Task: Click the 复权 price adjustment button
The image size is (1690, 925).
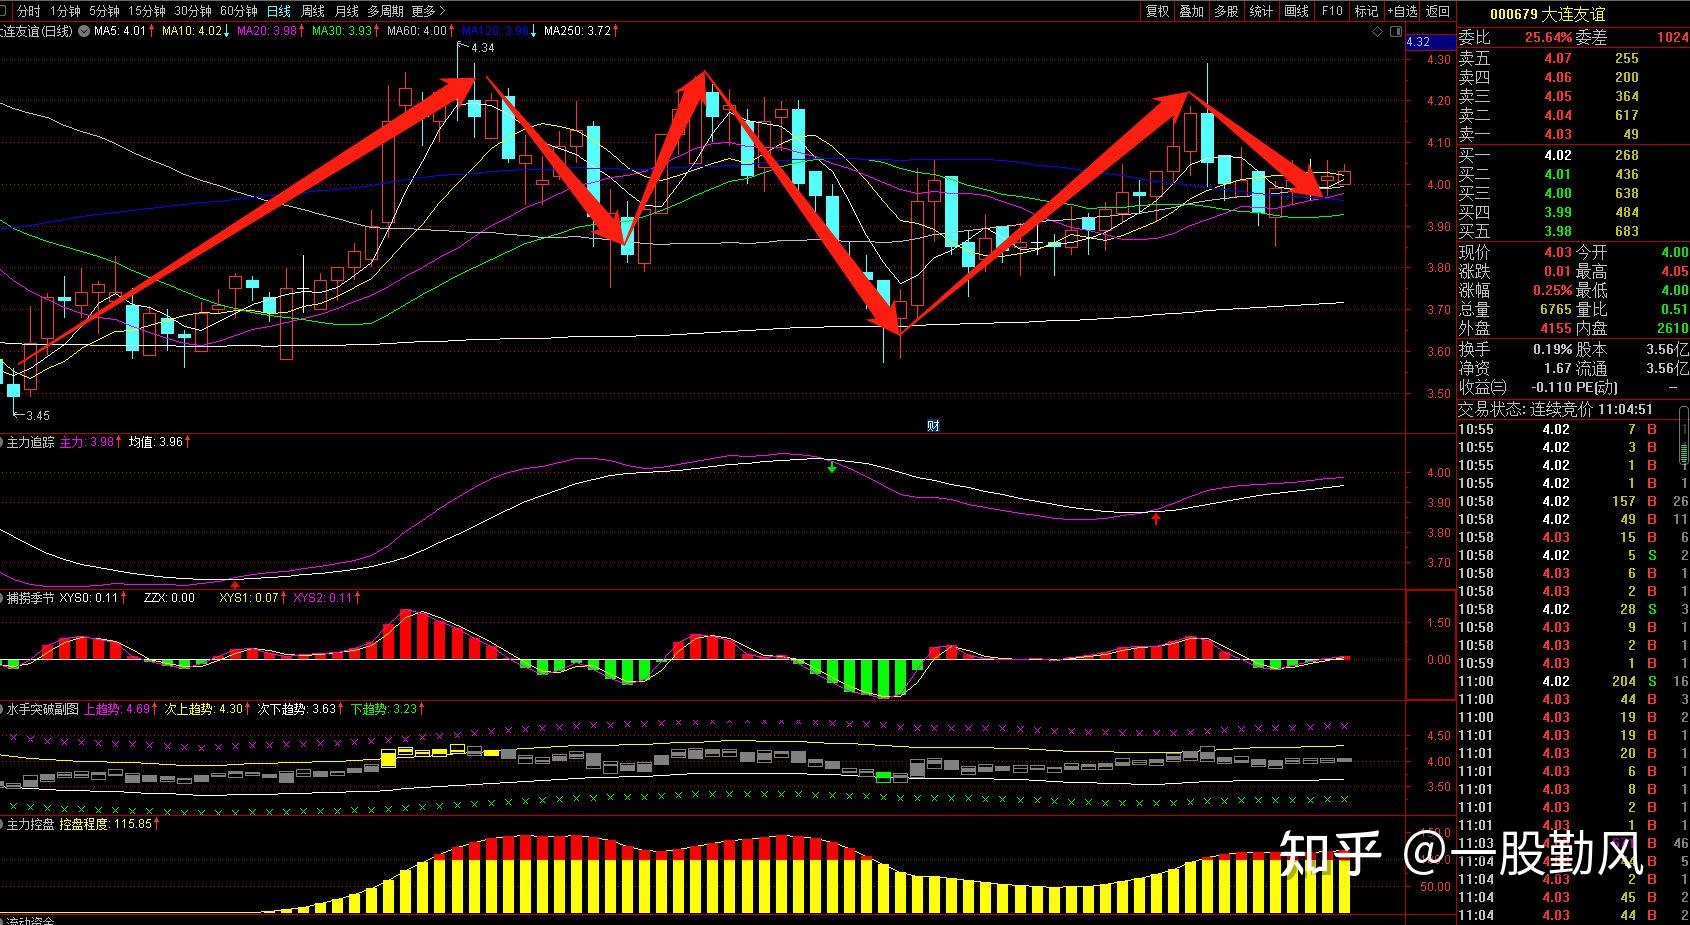Action: [x=1157, y=11]
